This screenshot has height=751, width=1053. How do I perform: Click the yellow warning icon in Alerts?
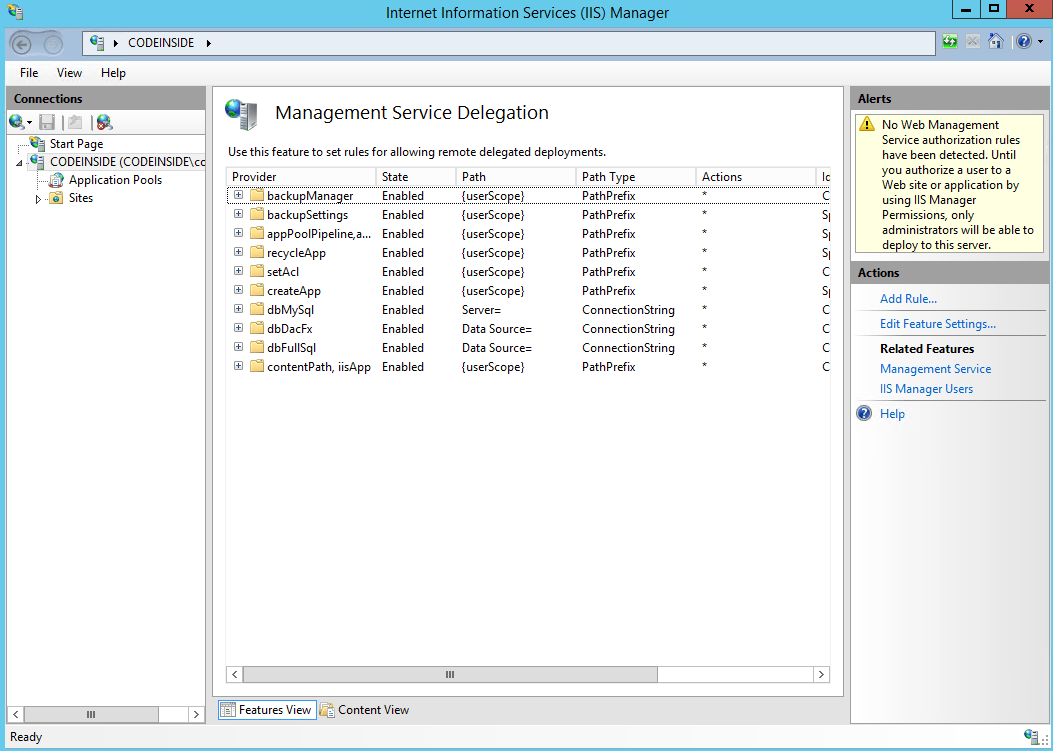[867, 124]
